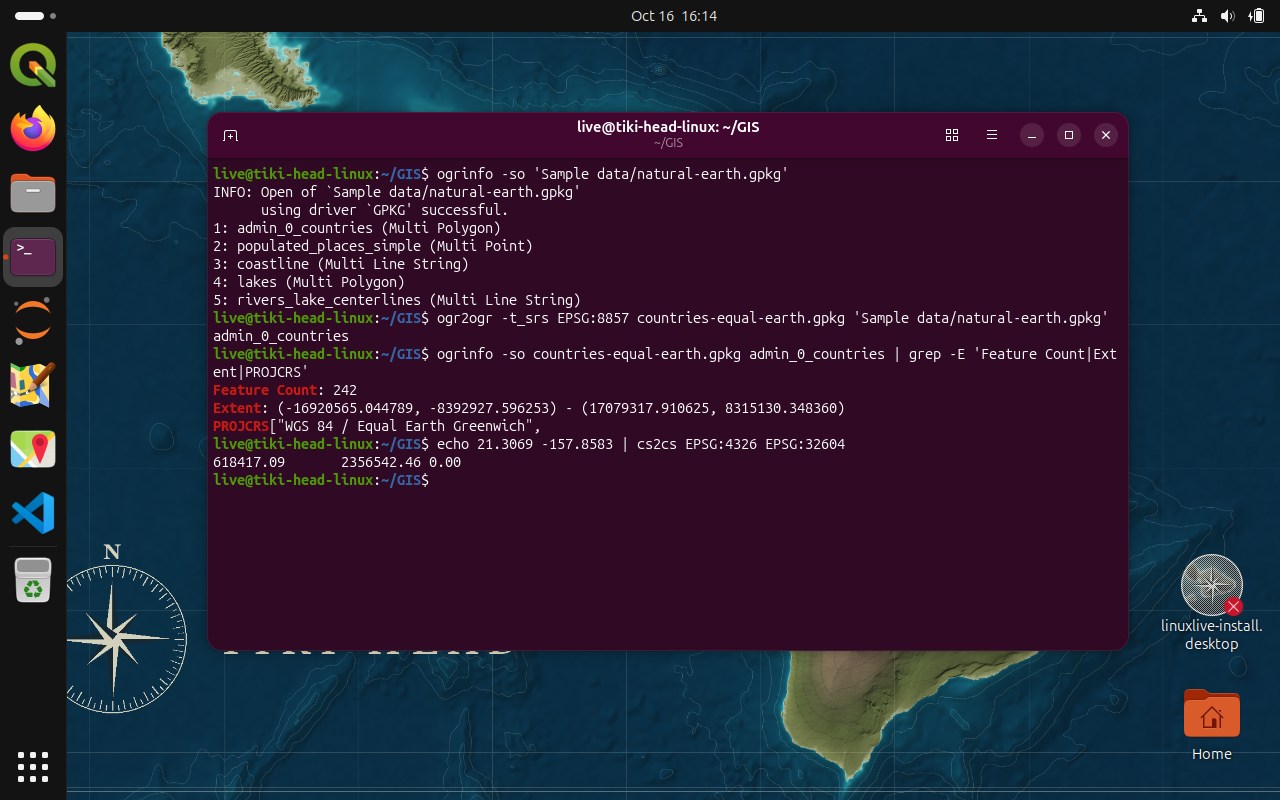The height and width of the screenshot is (800, 1280).
Task: Click 'admin_0_countries (Multi Polygon)' line
Action: [357, 228]
